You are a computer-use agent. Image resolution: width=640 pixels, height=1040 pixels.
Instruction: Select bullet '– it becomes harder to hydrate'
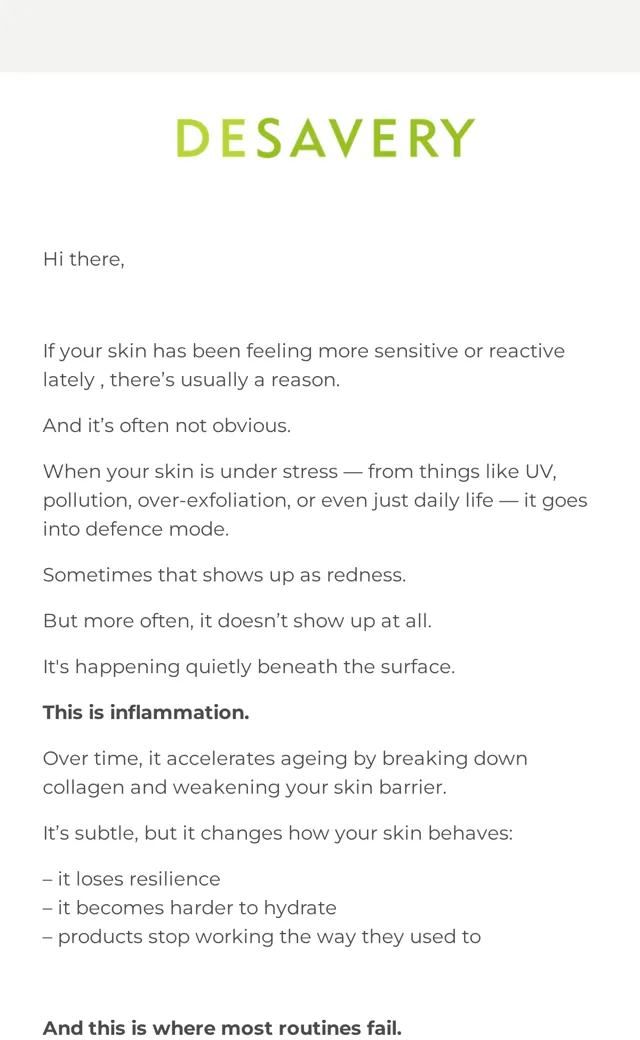tap(190, 907)
